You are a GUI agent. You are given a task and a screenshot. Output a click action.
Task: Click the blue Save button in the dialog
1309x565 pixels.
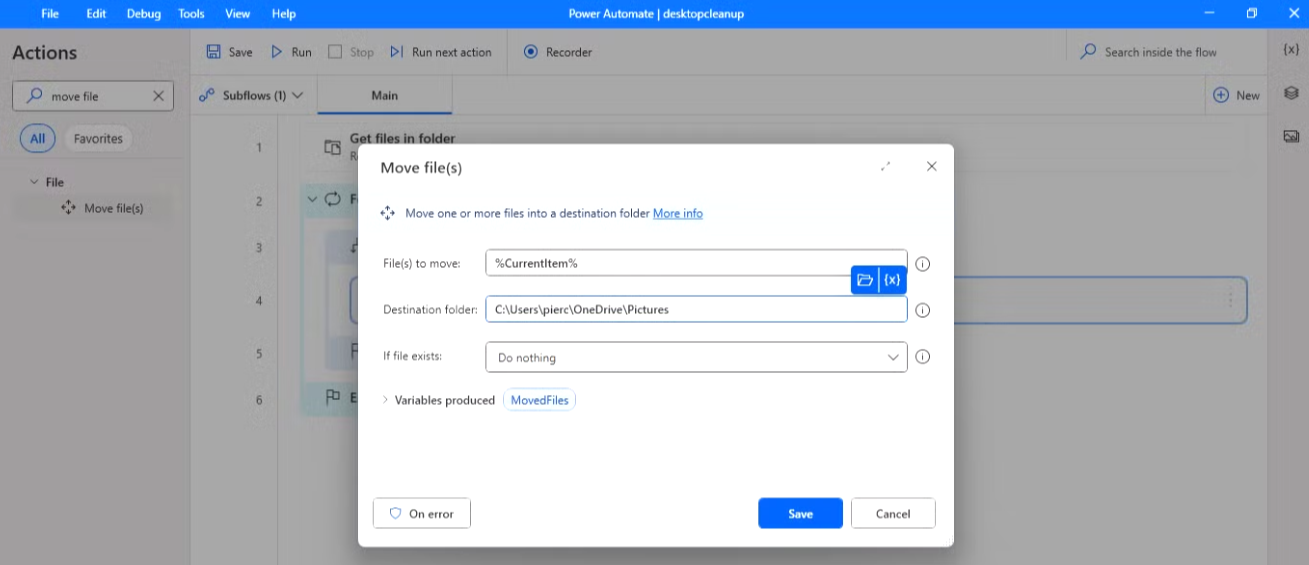800,513
